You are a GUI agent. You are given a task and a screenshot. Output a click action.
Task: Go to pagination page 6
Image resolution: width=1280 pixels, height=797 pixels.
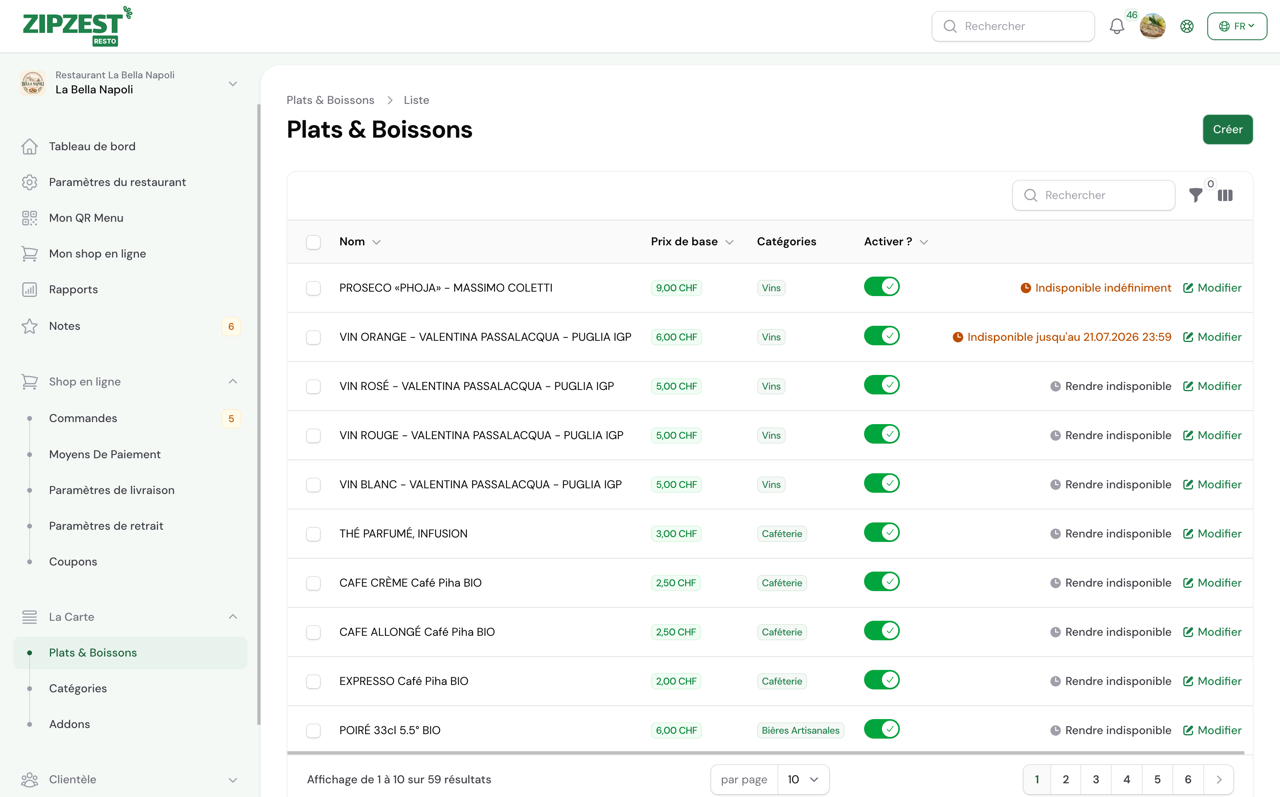point(1188,780)
